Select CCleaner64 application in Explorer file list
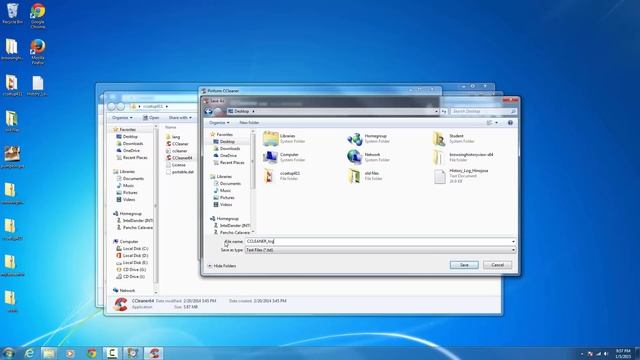The width and height of the screenshot is (640, 360). pyautogui.click(x=179, y=158)
